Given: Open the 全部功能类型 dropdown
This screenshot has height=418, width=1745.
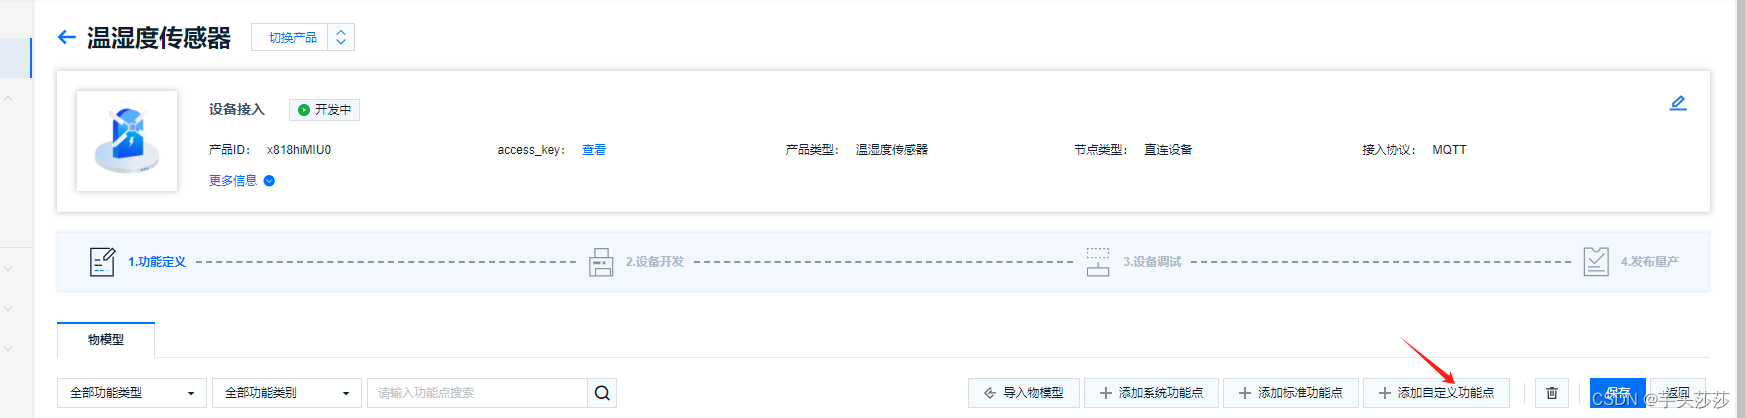Looking at the screenshot, I should (x=132, y=393).
